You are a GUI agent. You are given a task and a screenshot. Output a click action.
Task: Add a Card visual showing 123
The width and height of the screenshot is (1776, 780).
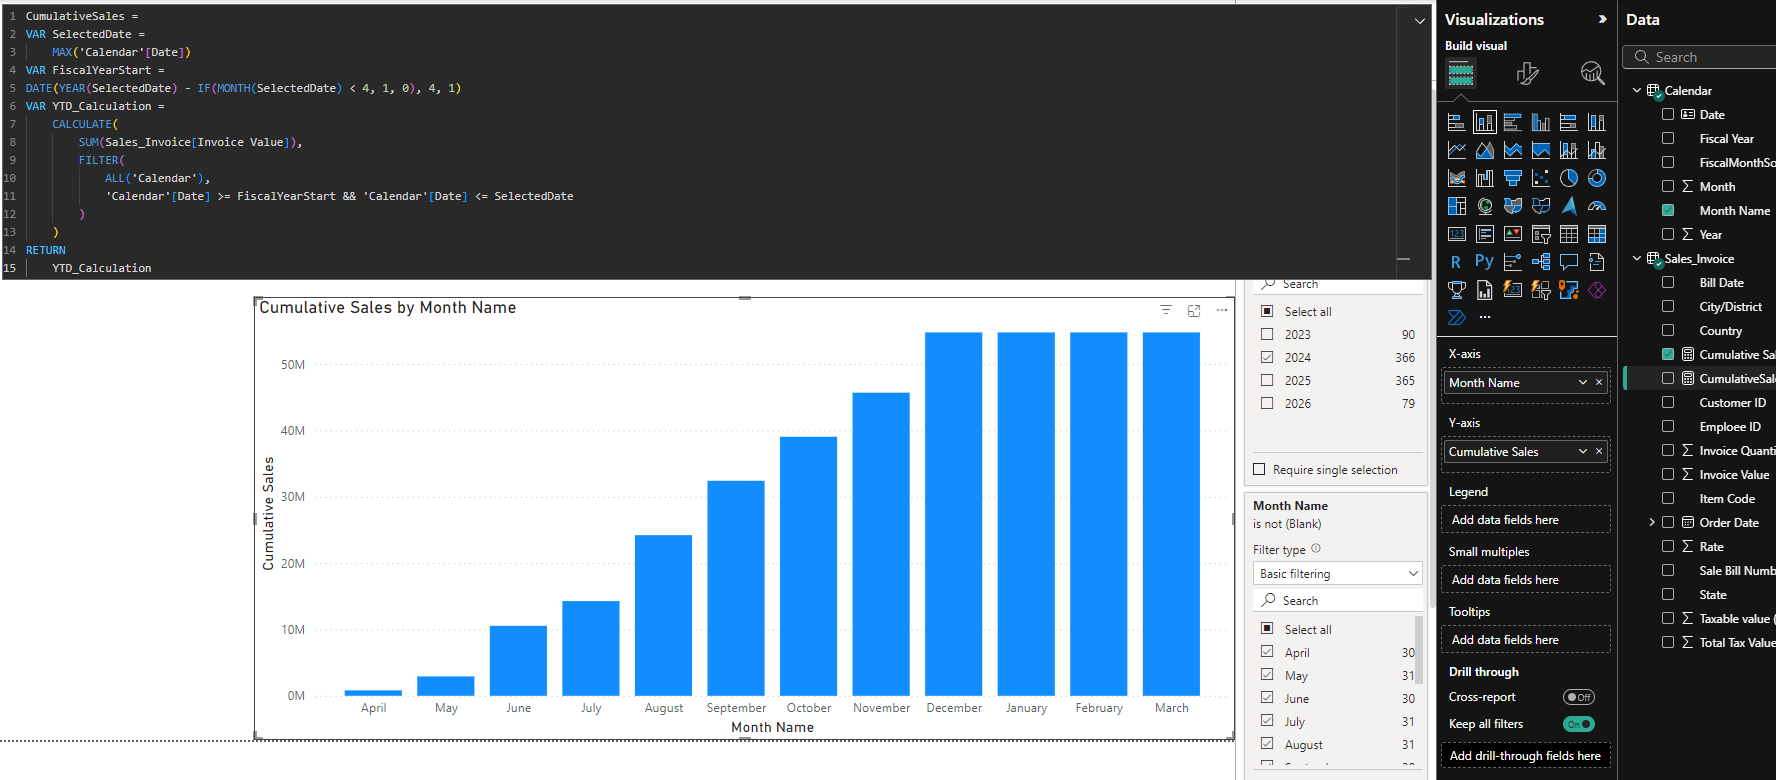pyautogui.click(x=1457, y=234)
